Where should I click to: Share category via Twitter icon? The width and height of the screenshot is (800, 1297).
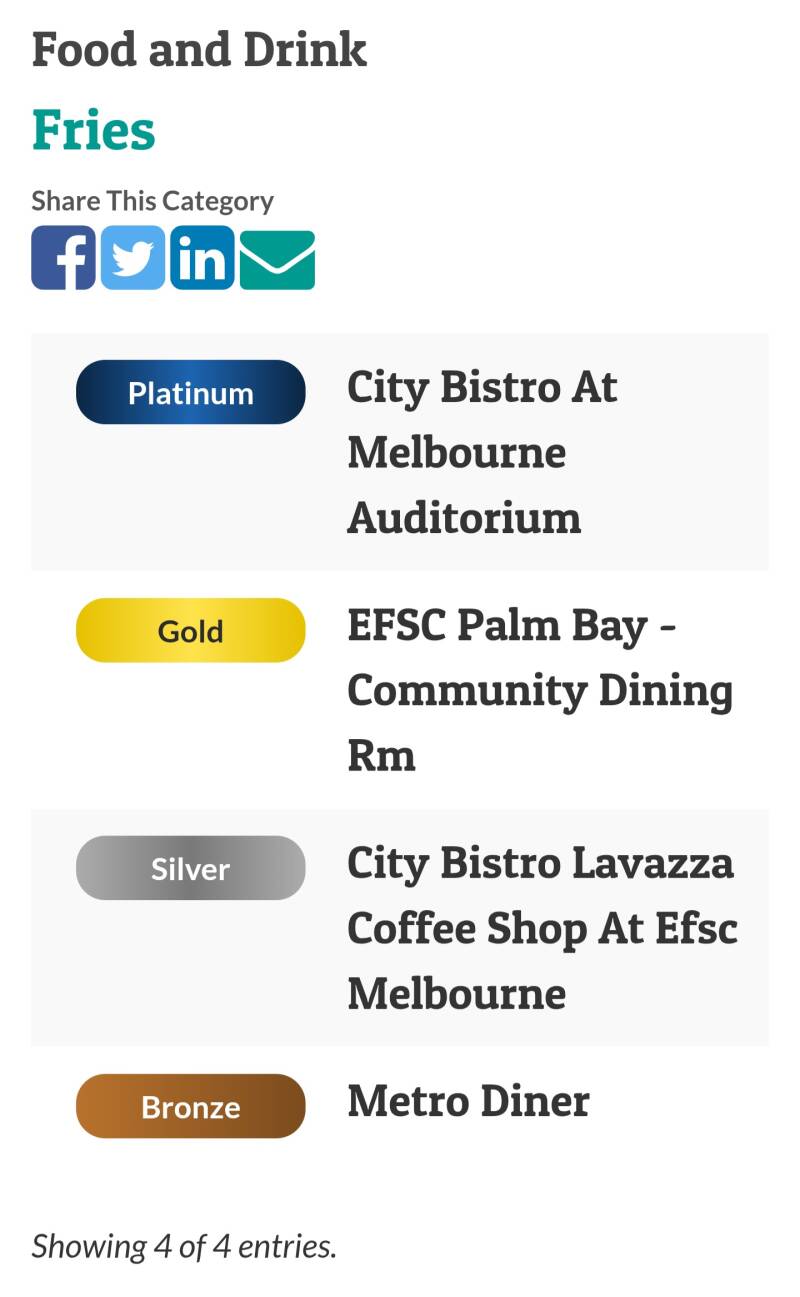[133, 258]
